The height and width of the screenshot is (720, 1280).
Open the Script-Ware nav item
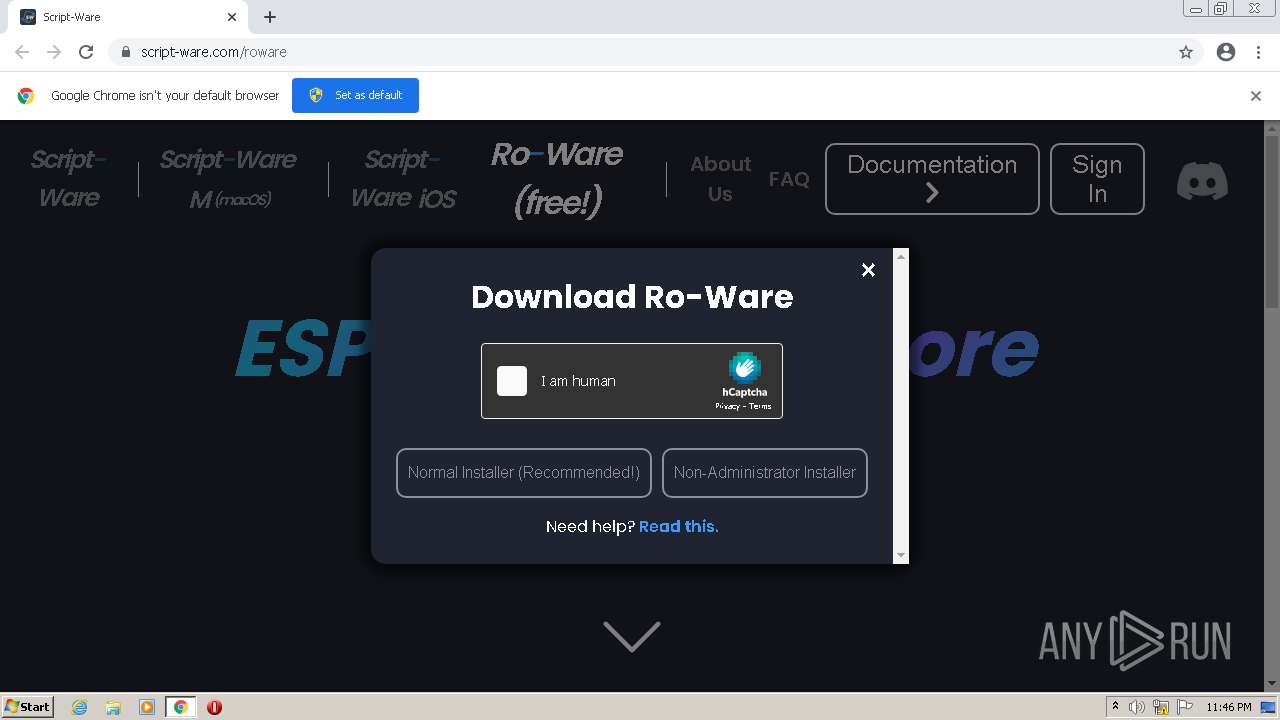69,179
